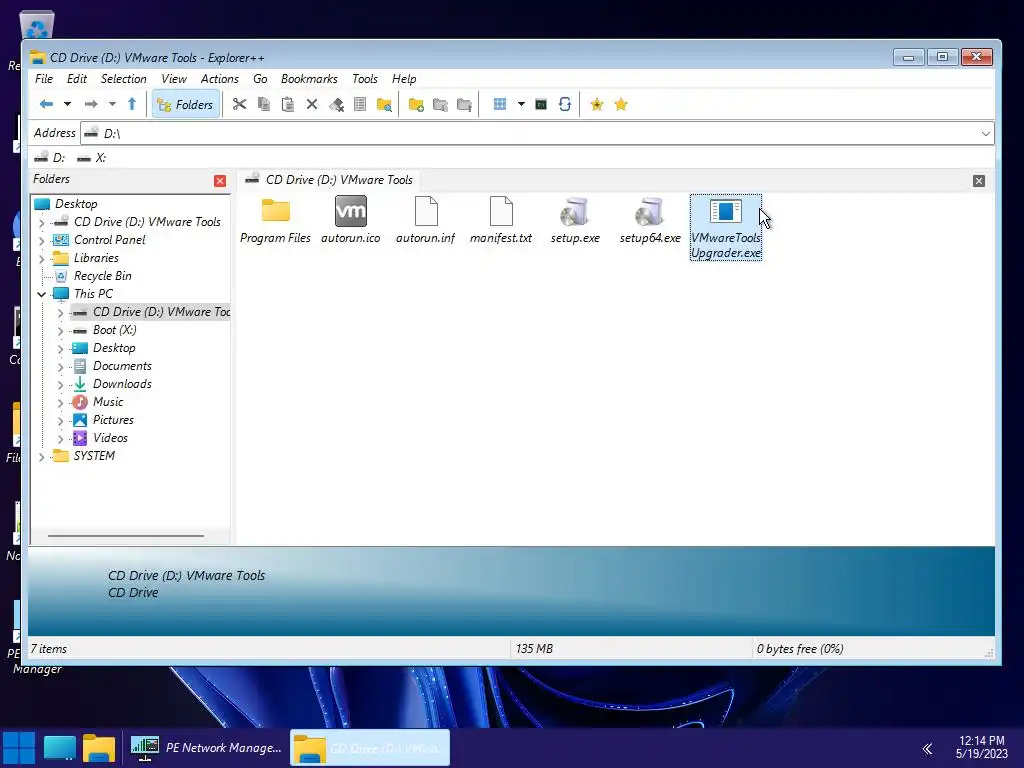Screen dimensions: 1024x768
Task: Open command prompt from the toolbar
Action: coord(541,104)
